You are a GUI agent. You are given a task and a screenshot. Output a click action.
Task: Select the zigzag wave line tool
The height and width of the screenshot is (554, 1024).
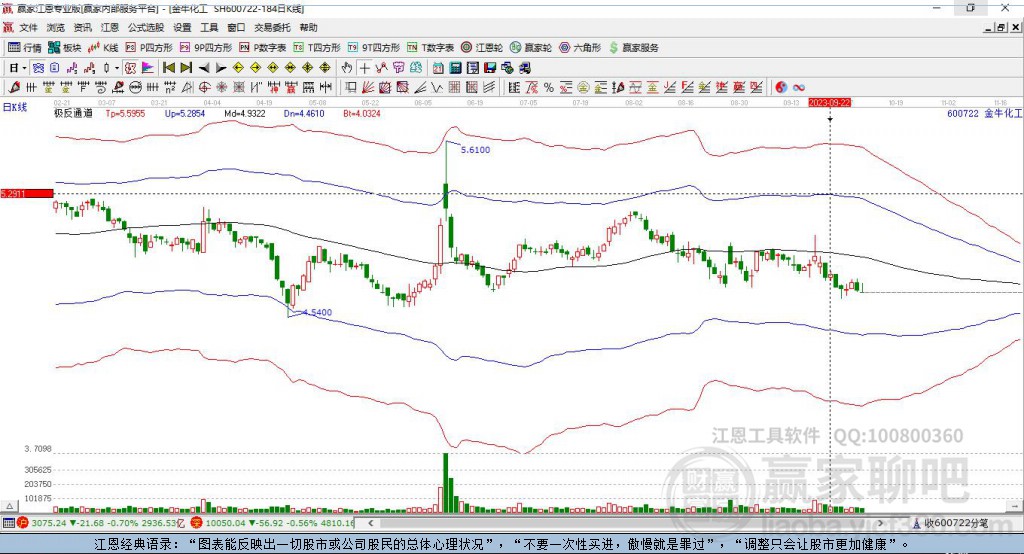point(437,88)
